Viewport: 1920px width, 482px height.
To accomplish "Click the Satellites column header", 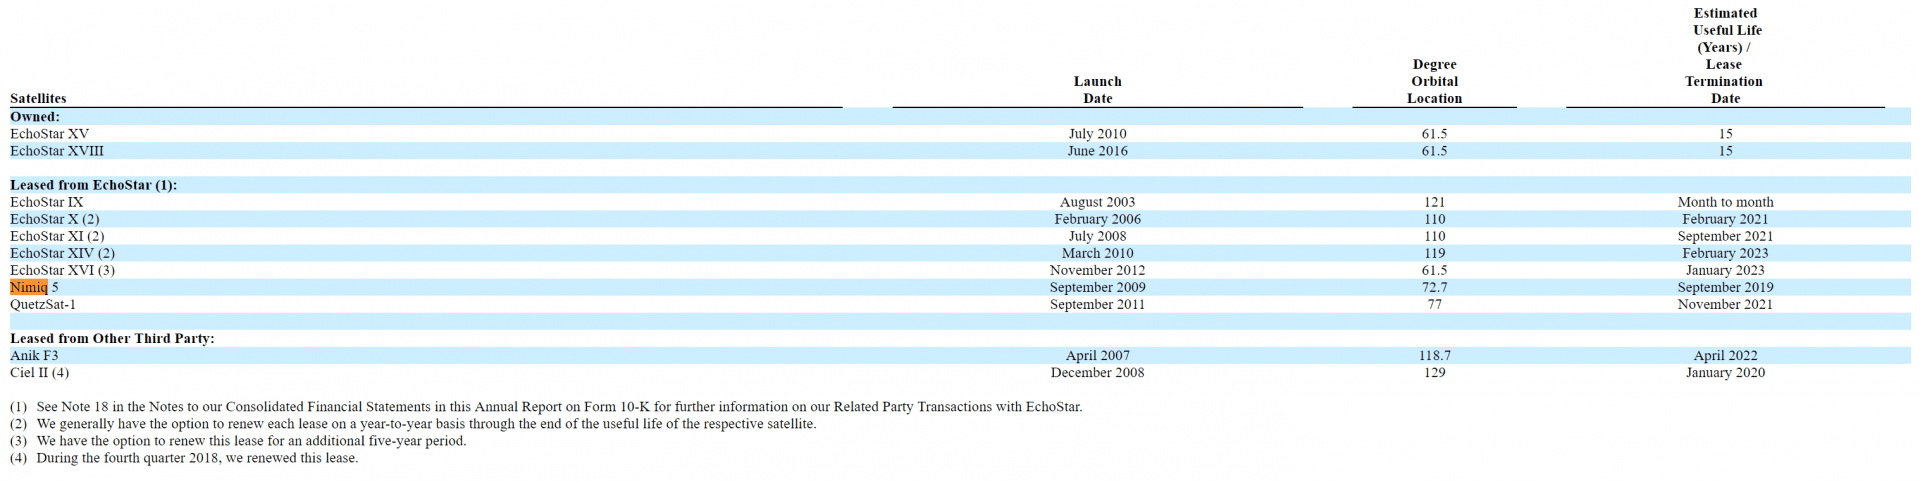I will pos(38,98).
